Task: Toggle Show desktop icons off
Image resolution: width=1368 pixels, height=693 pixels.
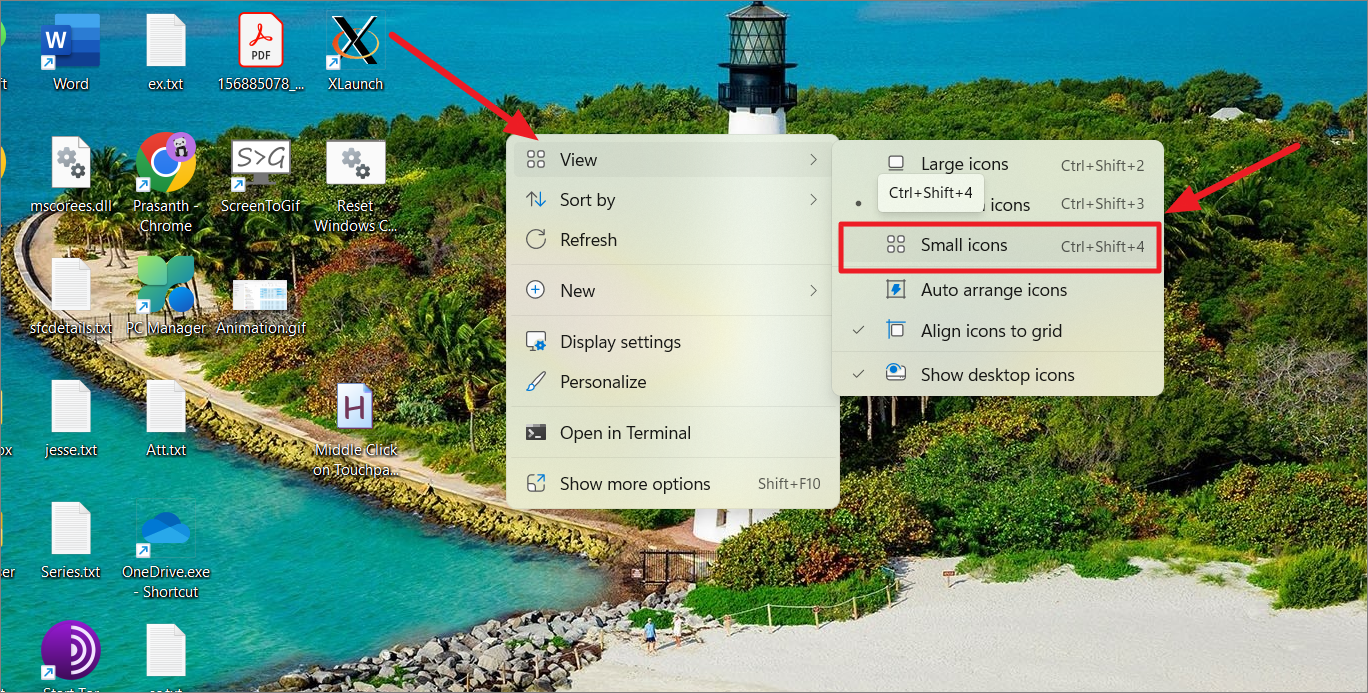Action: tap(996, 374)
